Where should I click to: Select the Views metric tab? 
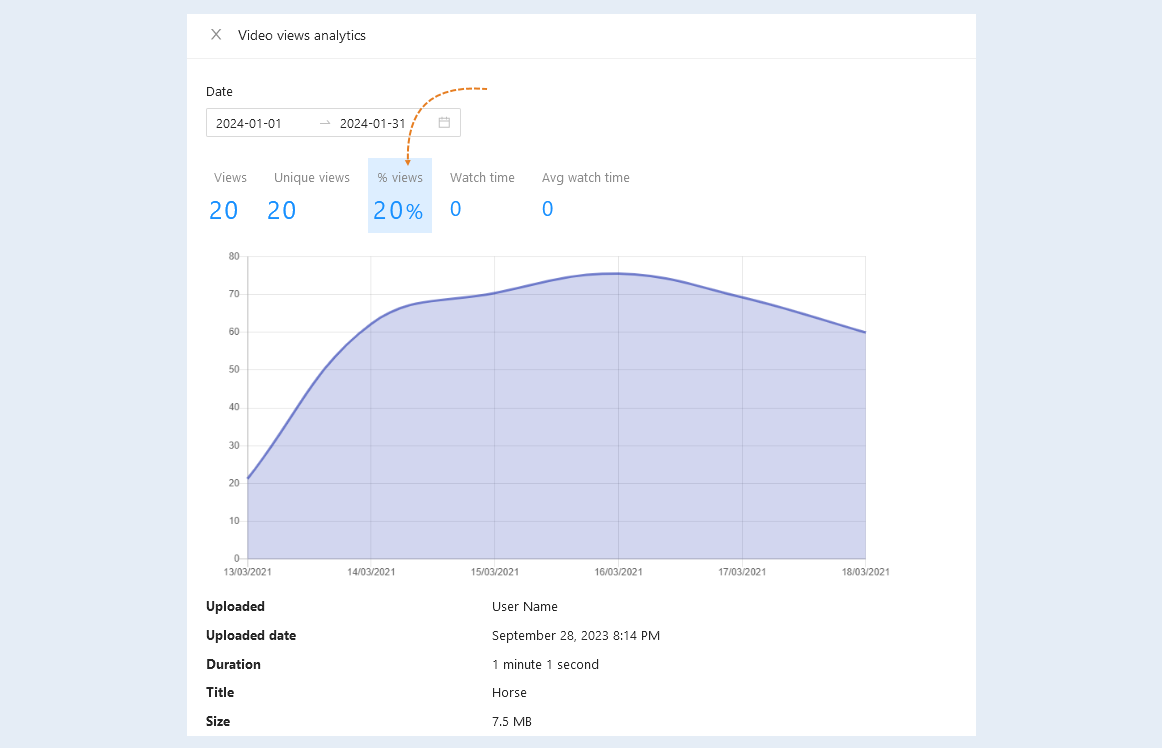click(230, 196)
